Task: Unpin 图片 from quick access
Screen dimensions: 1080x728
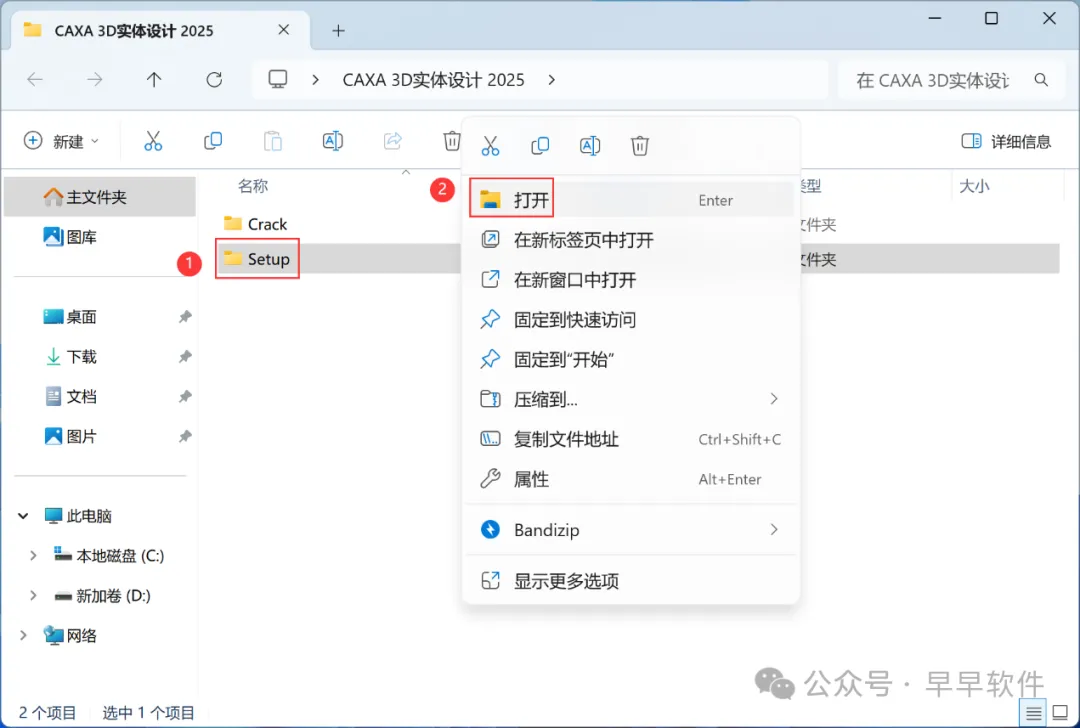Action: (x=185, y=437)
